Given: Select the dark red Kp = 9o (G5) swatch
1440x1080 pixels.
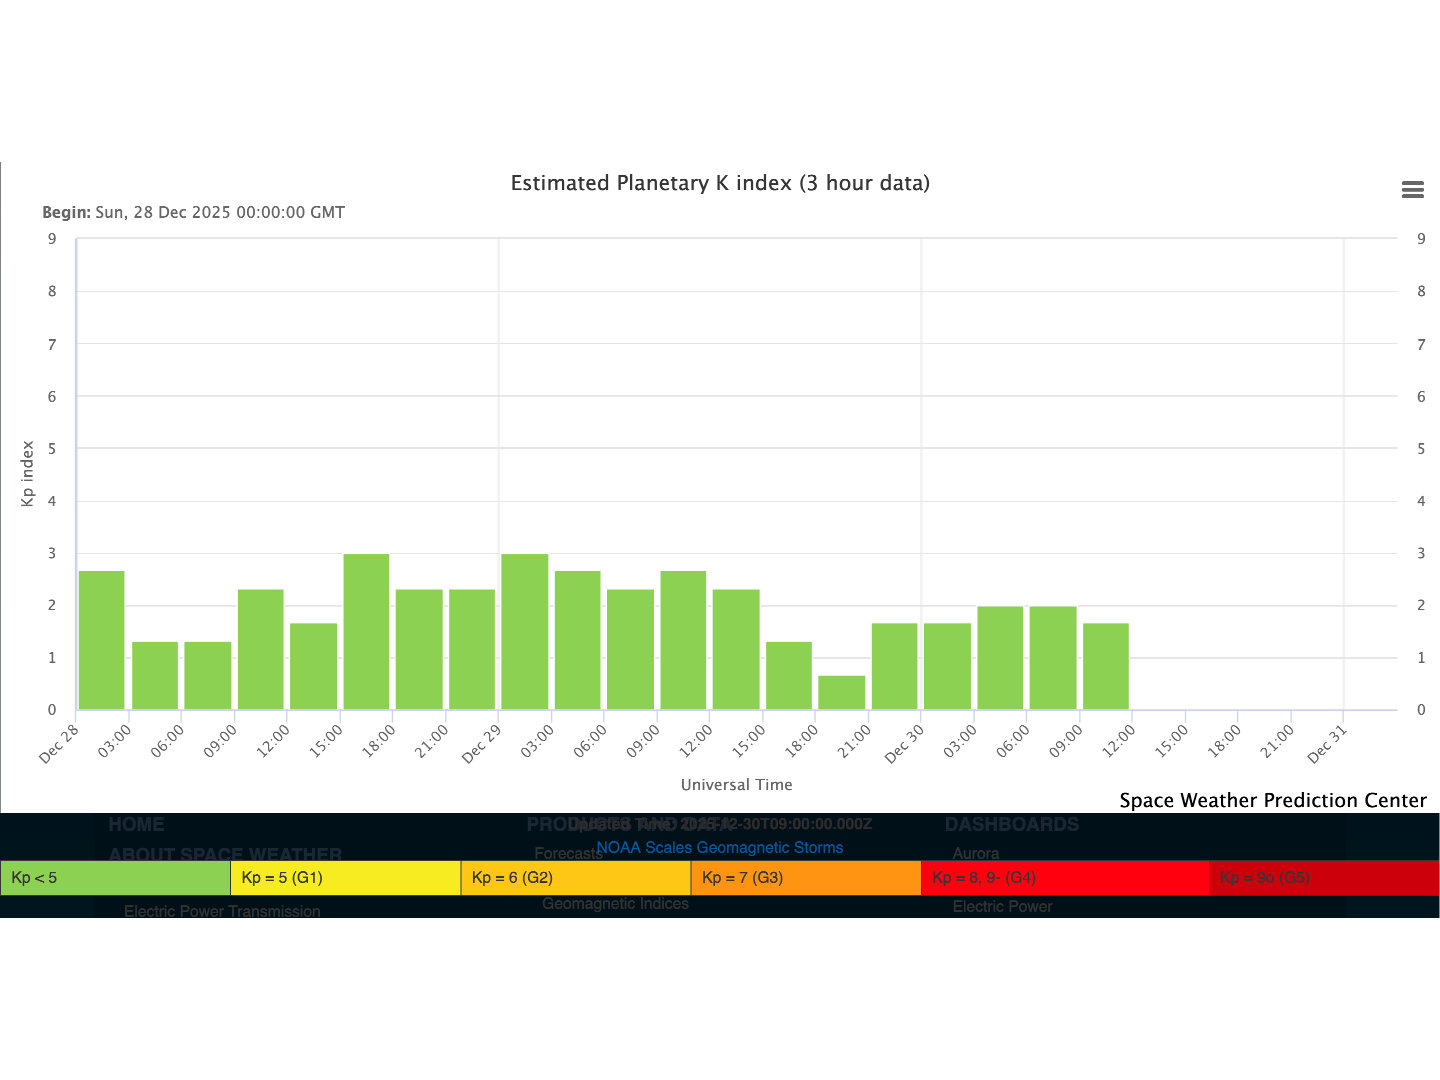Looking at the screenshot, I should pos(1323,878).
